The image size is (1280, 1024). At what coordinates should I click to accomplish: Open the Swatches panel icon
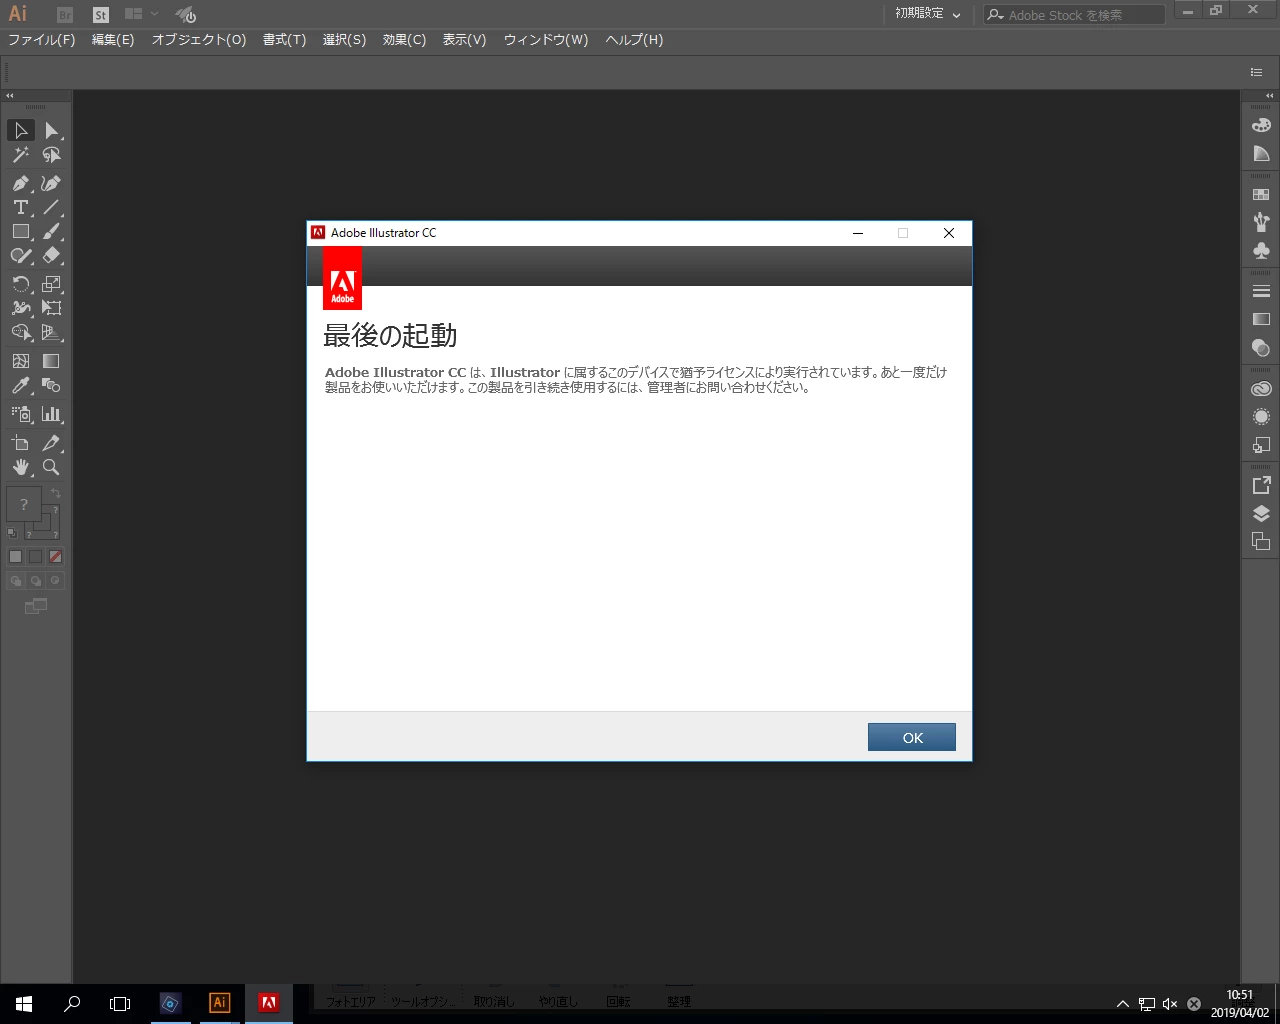point(1261,194)
